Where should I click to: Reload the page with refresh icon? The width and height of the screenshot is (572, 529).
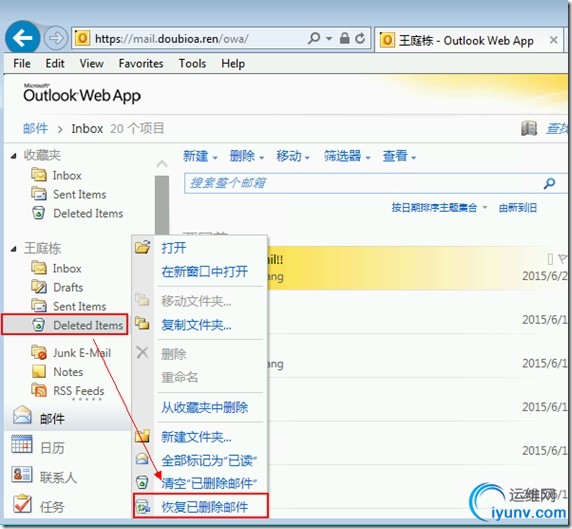click(x=360, y=38)
